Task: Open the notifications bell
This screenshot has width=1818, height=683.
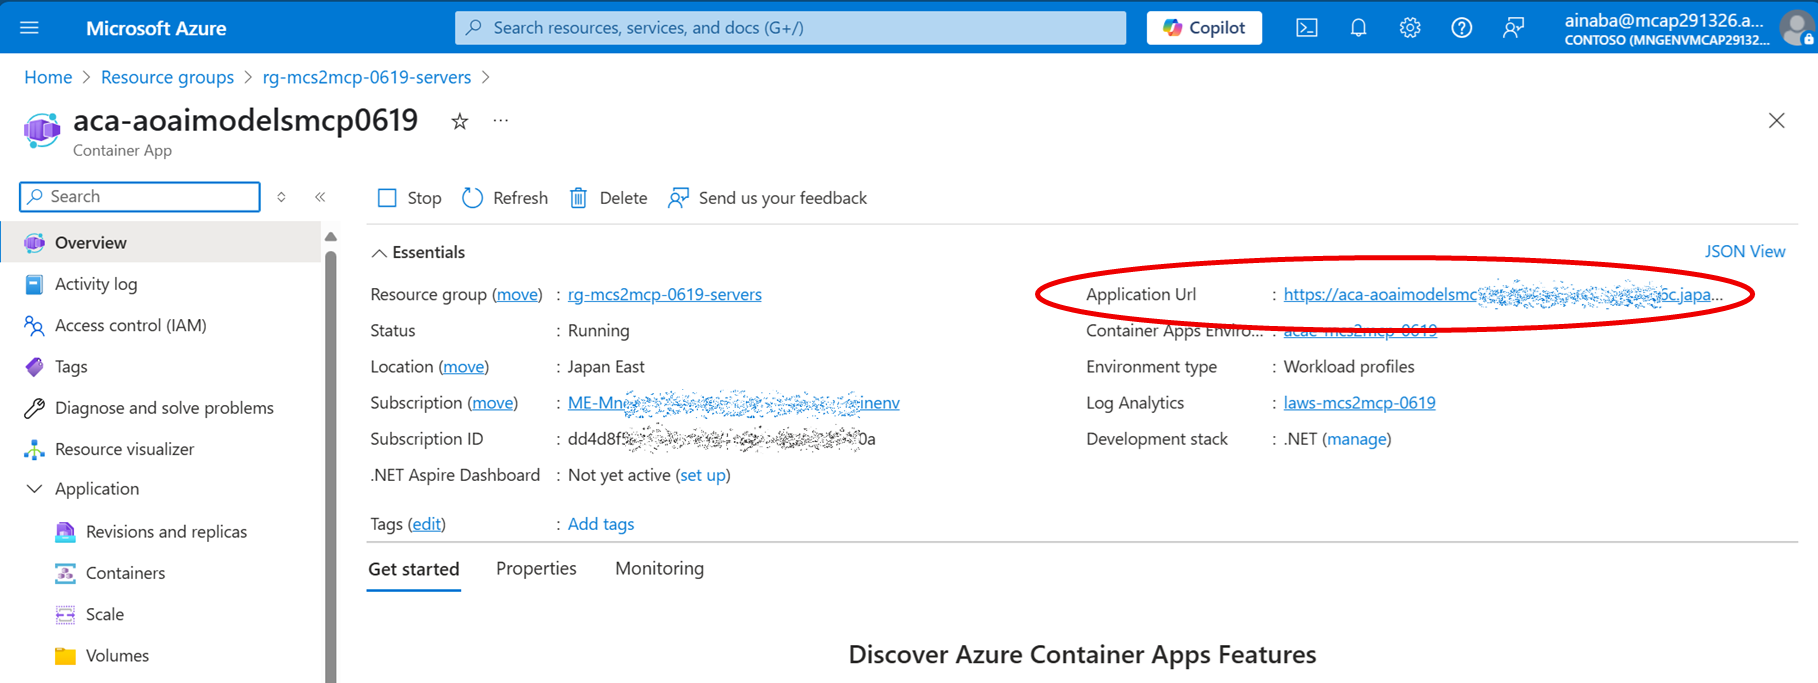Action: coord(1358,28)
